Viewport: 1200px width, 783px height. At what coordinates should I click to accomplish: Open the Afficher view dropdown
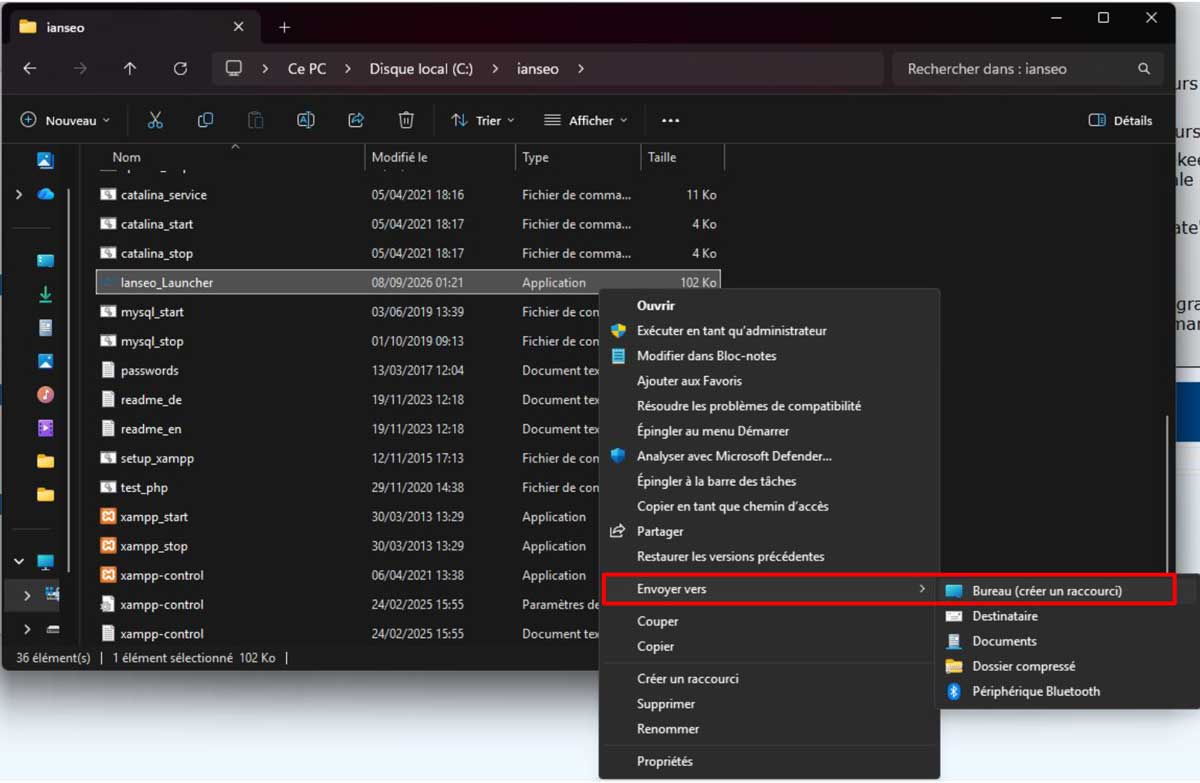587,121
